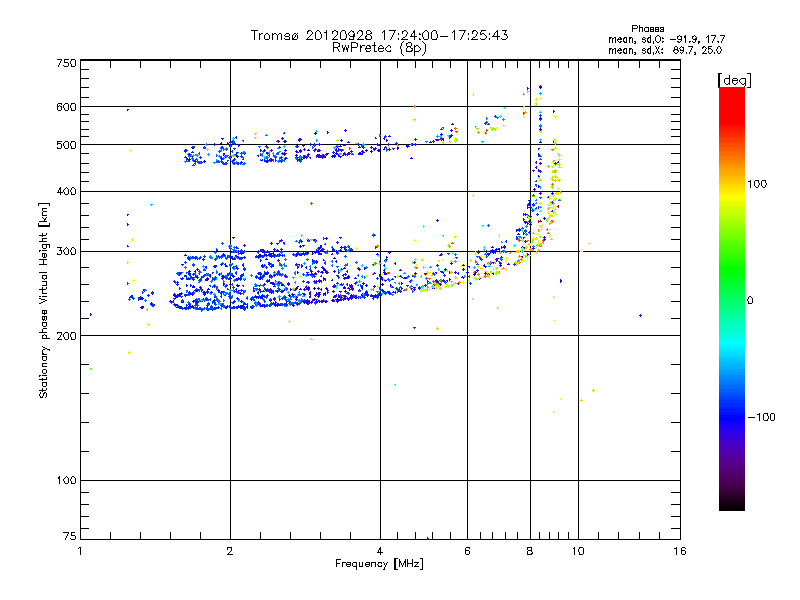Click the rainbow phase colorbar

[732, 299]
